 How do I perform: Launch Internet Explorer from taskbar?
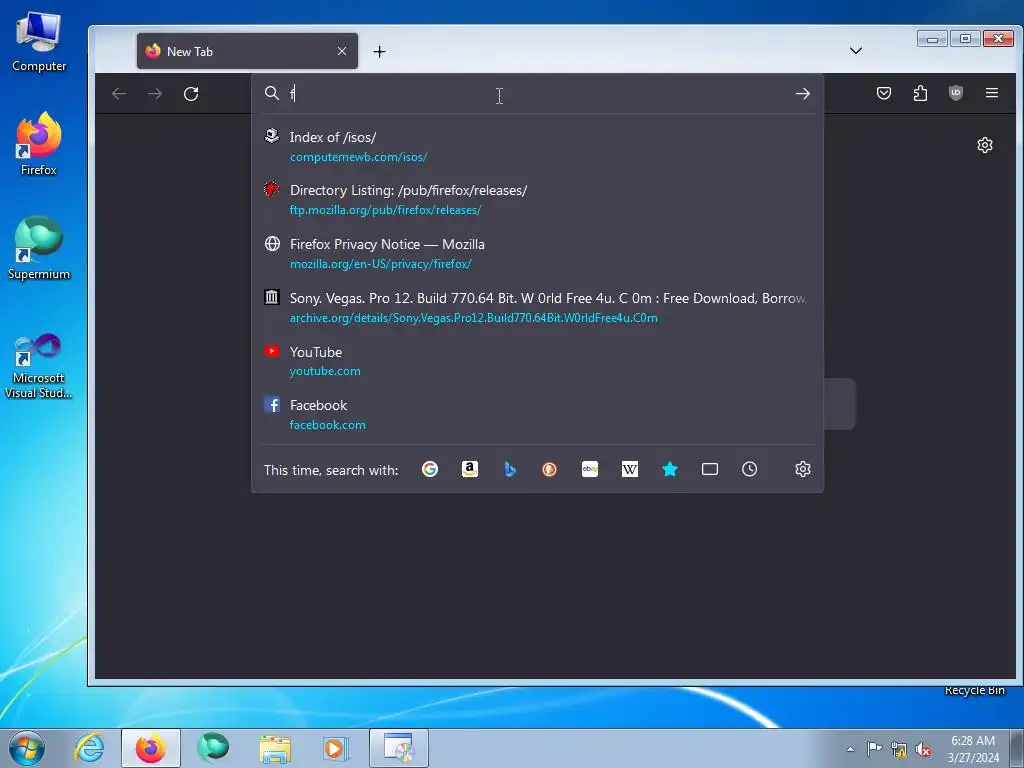(89, 748)
